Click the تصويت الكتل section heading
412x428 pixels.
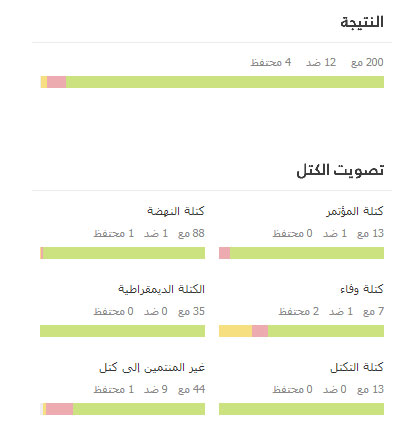(x=340, y=170)
